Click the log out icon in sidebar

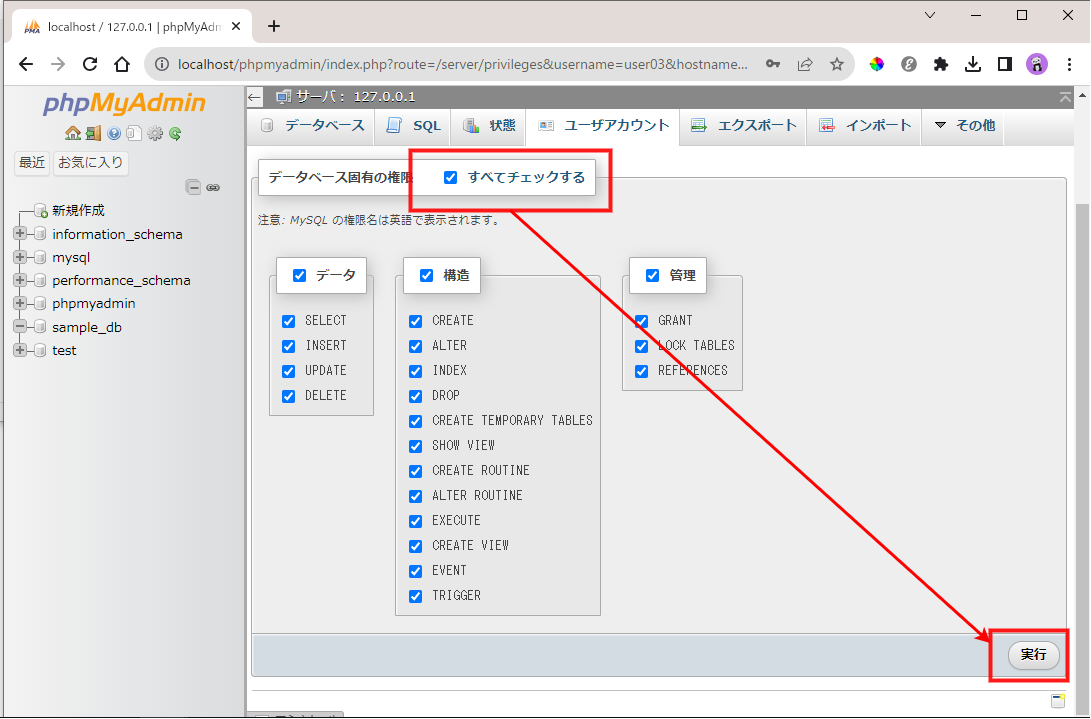93,133
